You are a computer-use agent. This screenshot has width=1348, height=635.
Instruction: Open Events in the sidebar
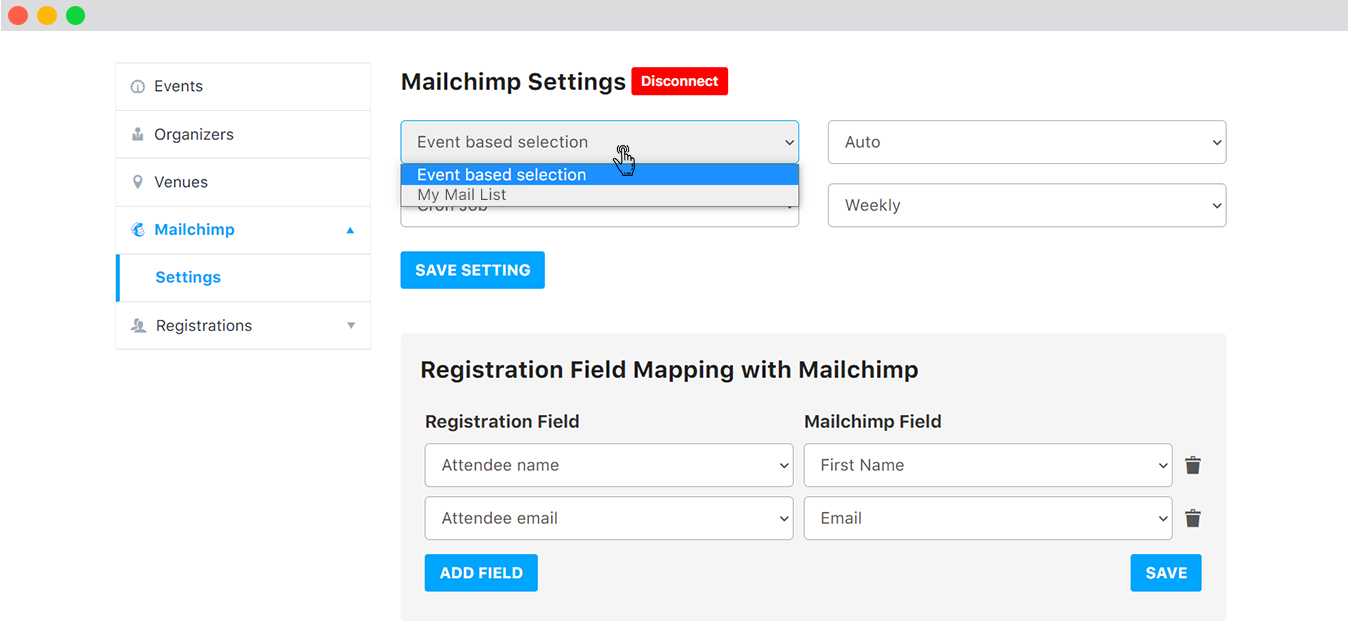click(243, 87)
